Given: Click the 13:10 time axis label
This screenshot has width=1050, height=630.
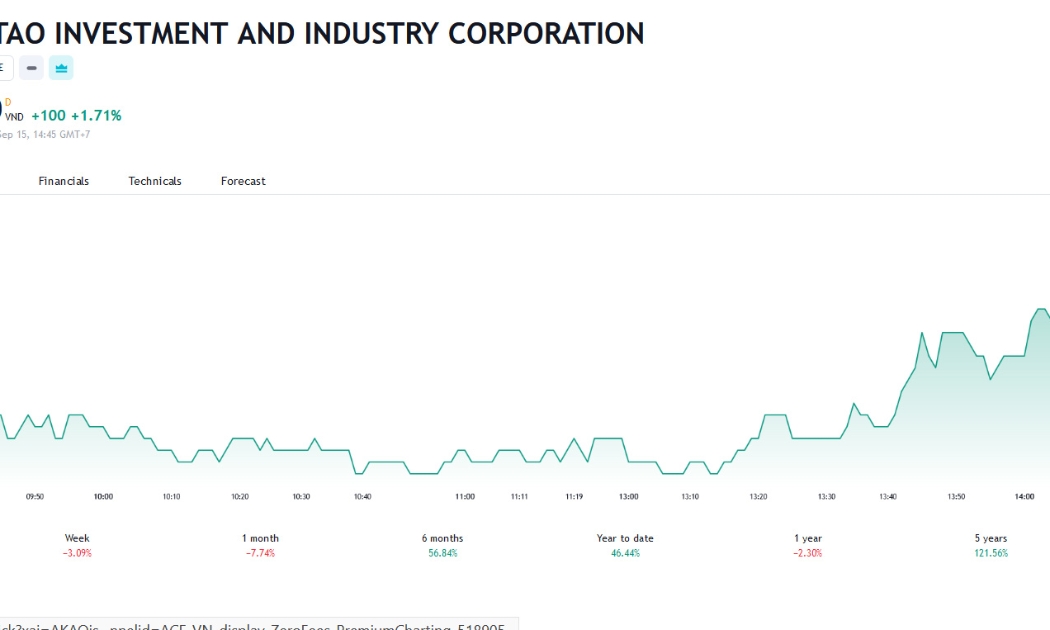Looking at the screenshot, I should point(690,497).
